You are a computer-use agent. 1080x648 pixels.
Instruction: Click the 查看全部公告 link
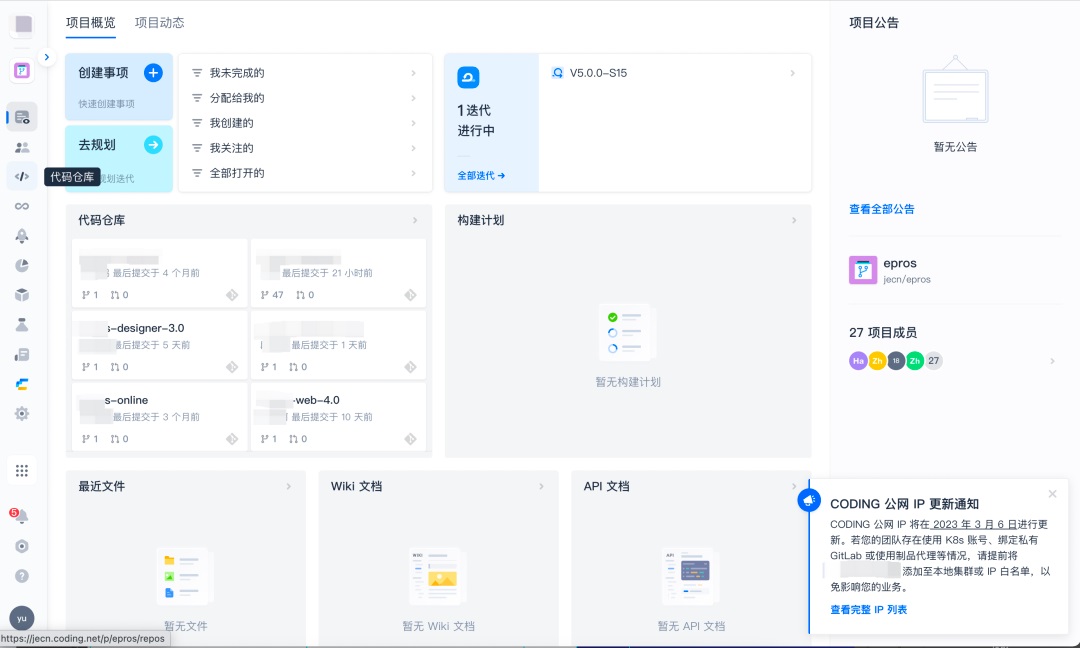[x=882, y=209]
